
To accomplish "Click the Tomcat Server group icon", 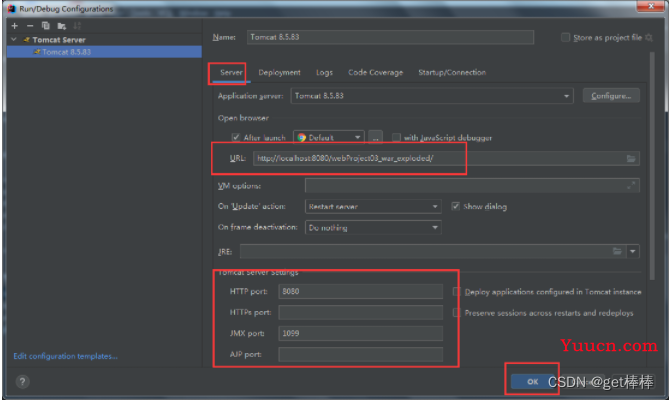I will pyautogui.click(x=27, y=40).
